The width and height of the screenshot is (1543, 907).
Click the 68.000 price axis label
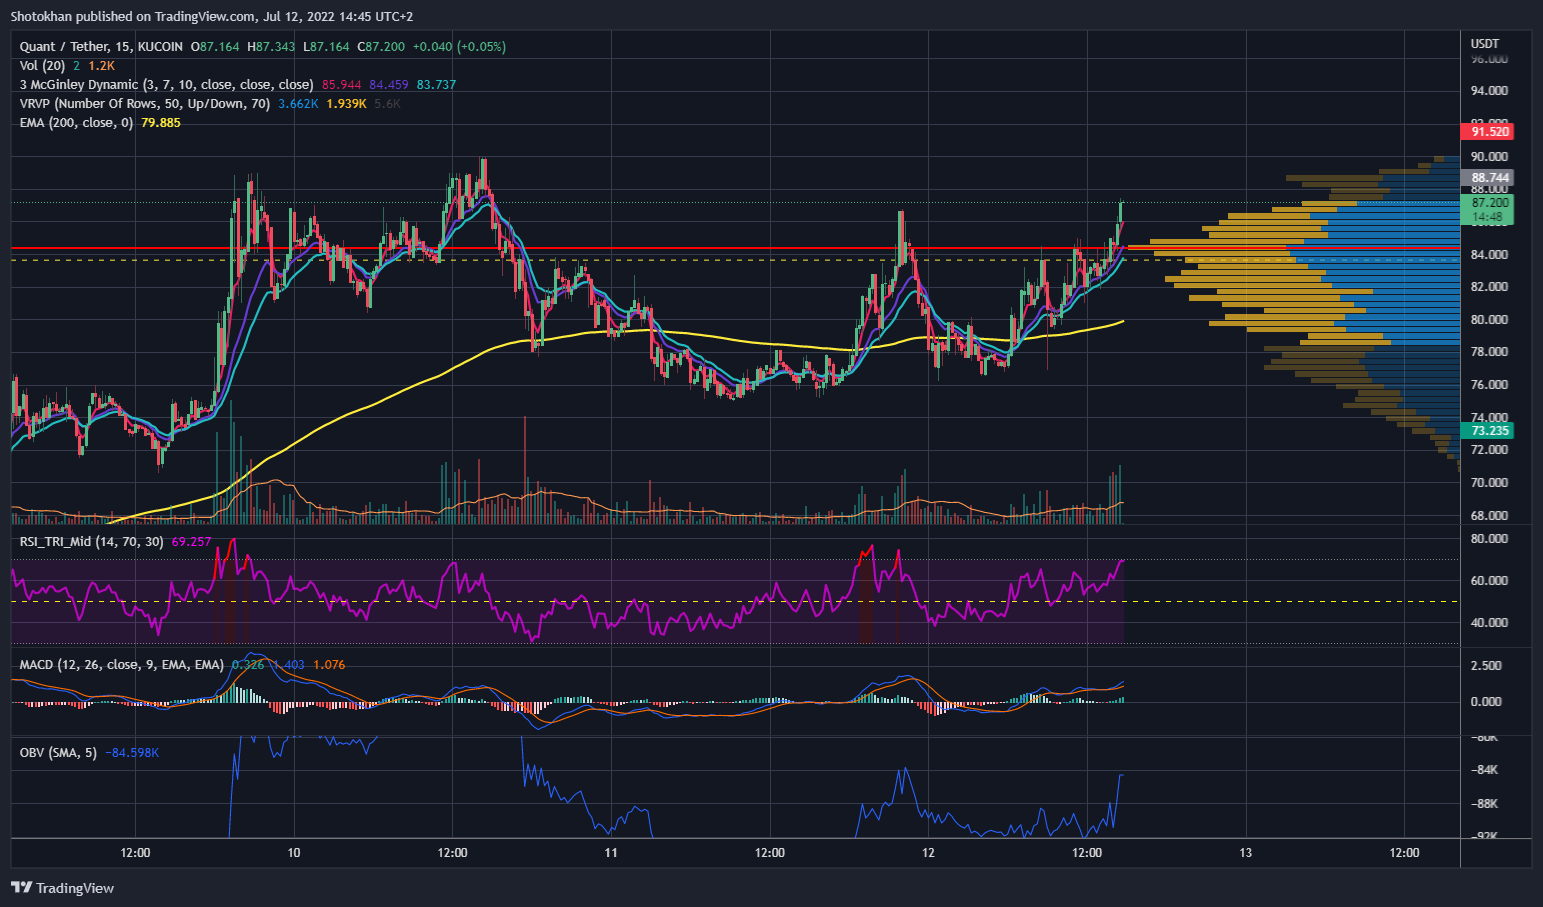tap(1490, 516)
